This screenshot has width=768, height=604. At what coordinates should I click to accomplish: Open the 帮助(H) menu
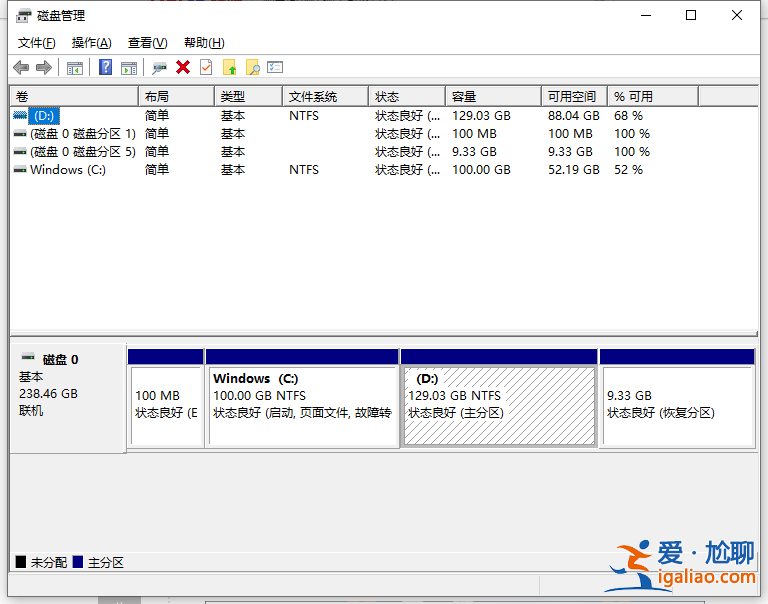pos(204,43)
